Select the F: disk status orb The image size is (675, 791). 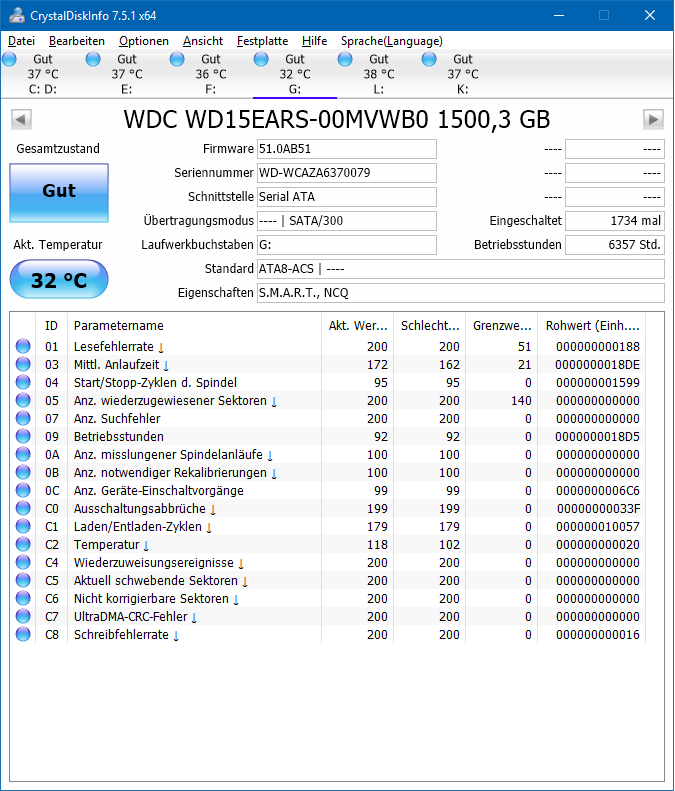(x=177, y=59)
